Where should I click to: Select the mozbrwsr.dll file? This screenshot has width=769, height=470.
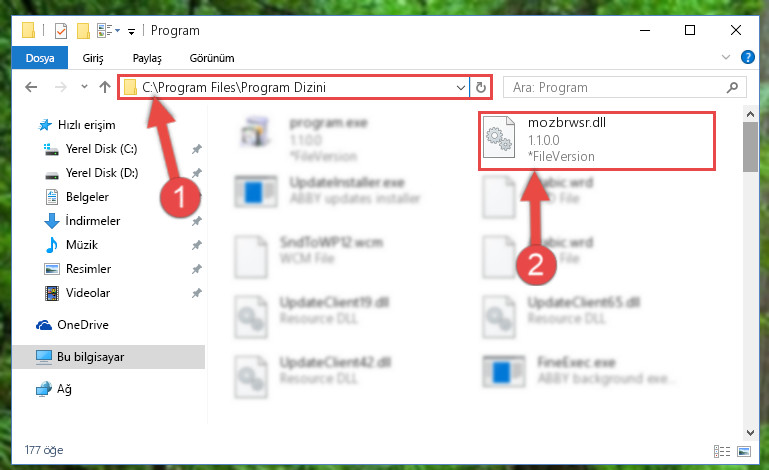tap(597, 141)
